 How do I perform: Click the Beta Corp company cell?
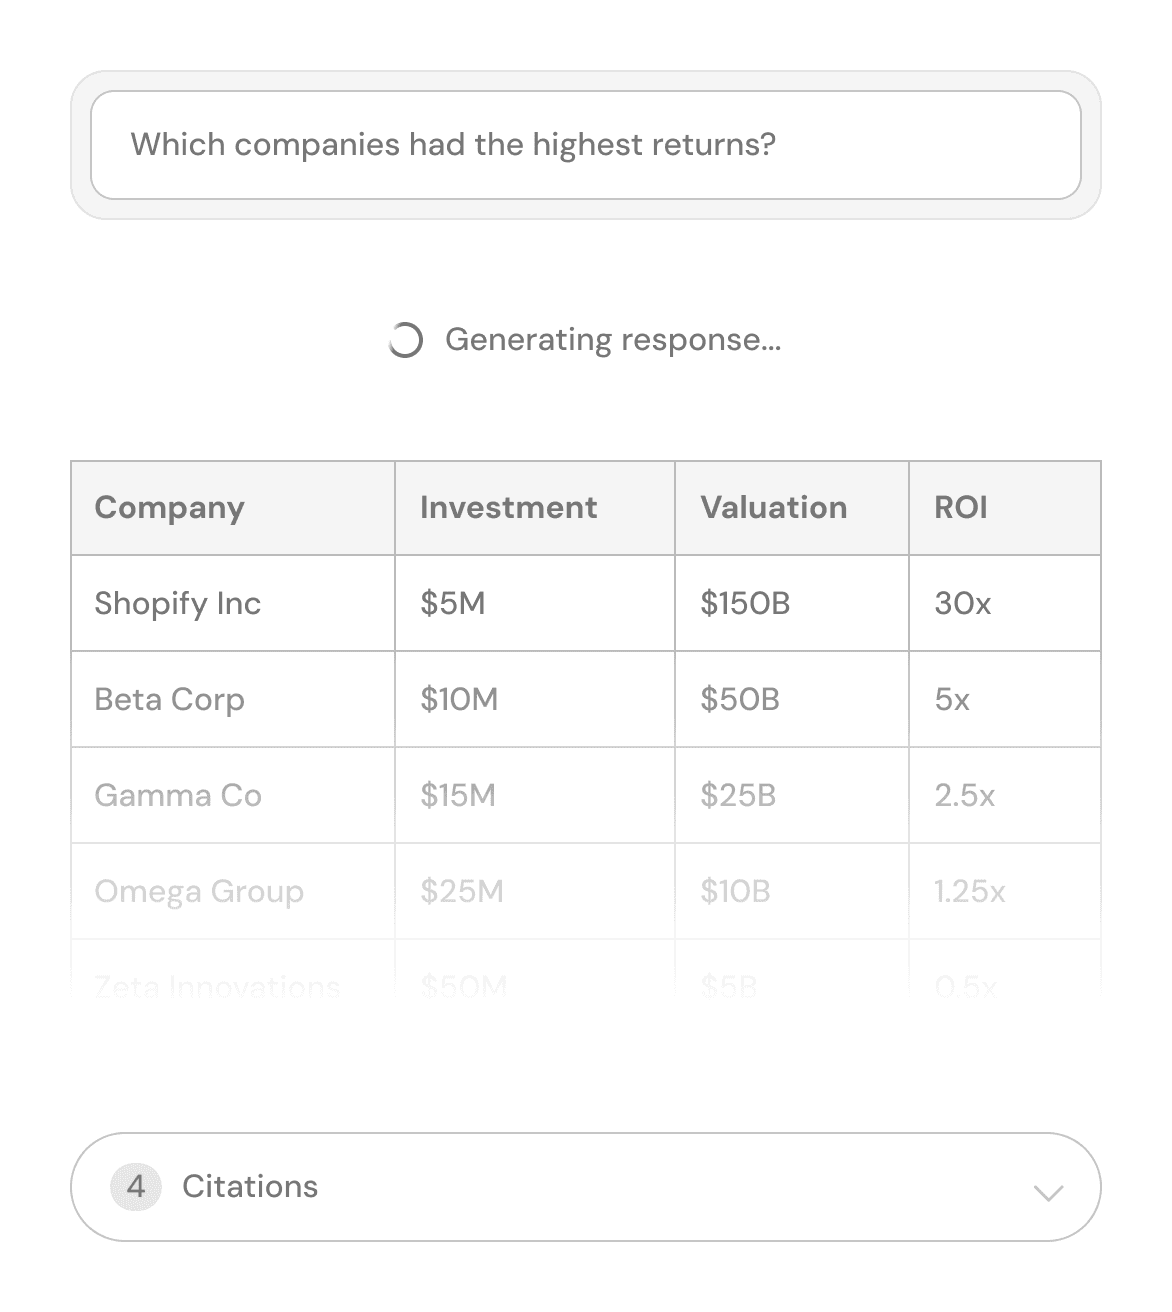click(x=233, y=700)
